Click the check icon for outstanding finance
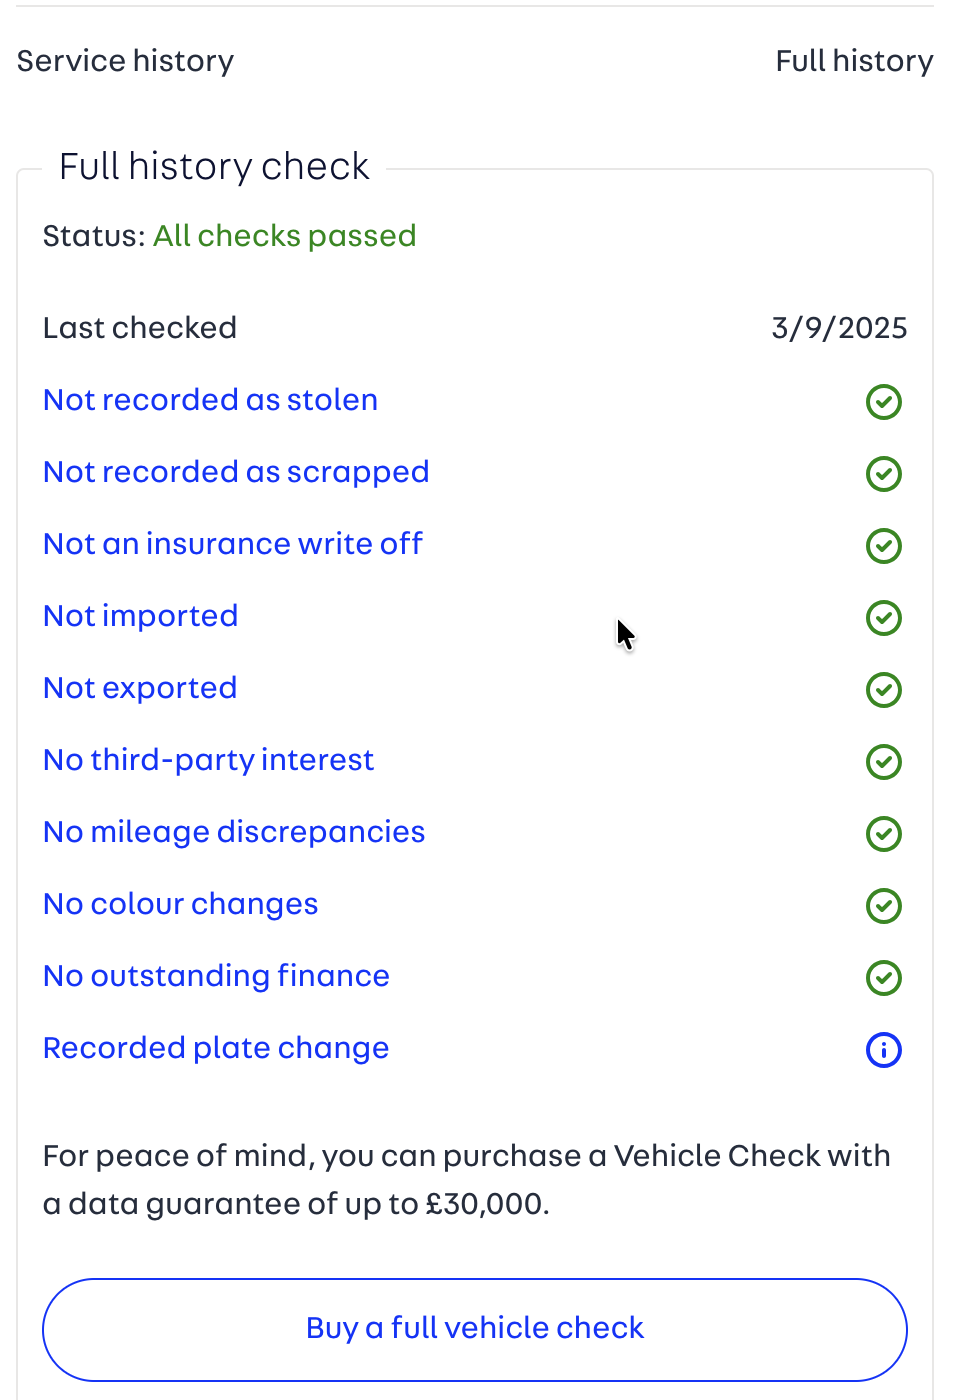 tap(884, 978)
